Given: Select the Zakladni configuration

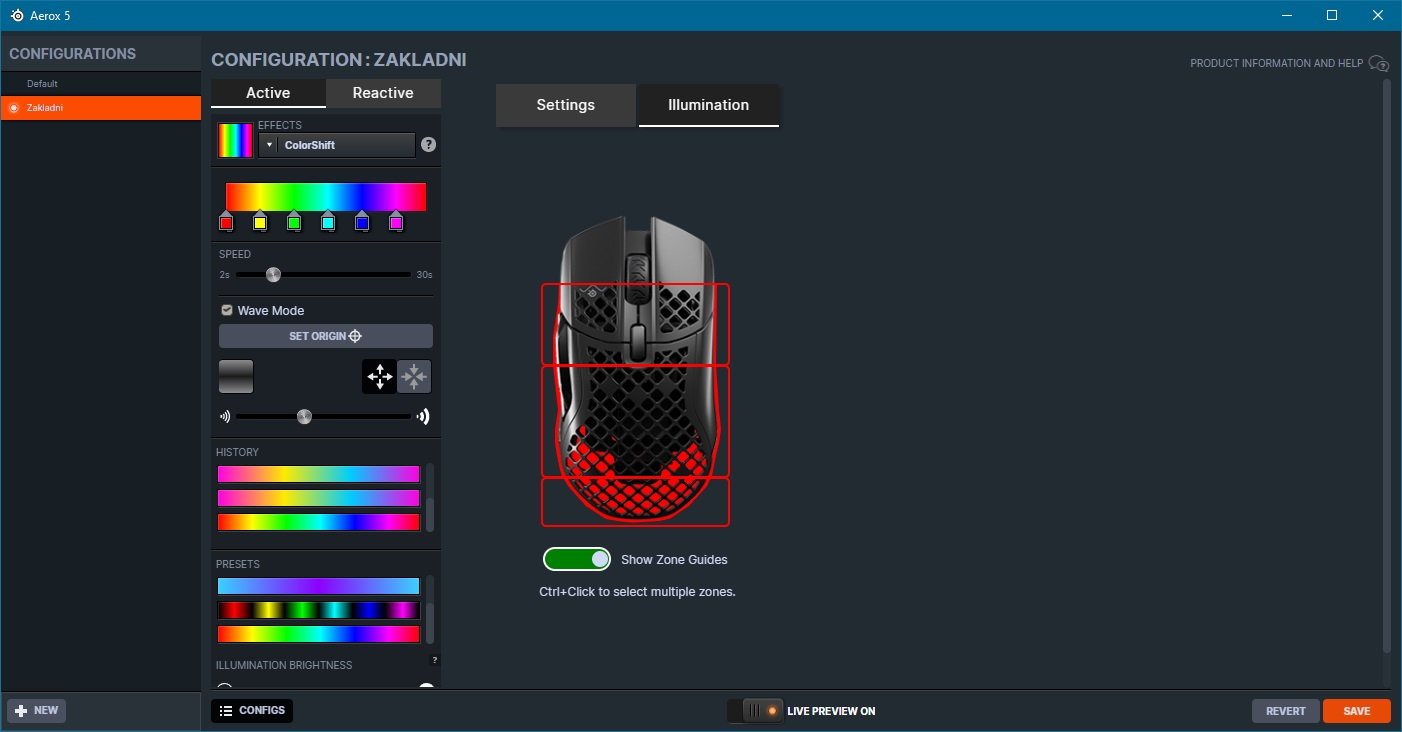Looking at the screenshot, I should point(100,108).
